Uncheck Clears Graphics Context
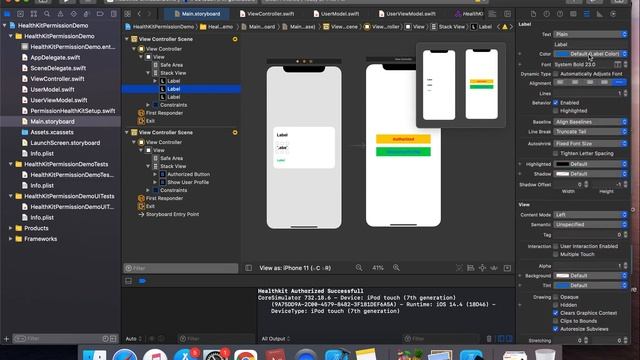 [556, 313]
